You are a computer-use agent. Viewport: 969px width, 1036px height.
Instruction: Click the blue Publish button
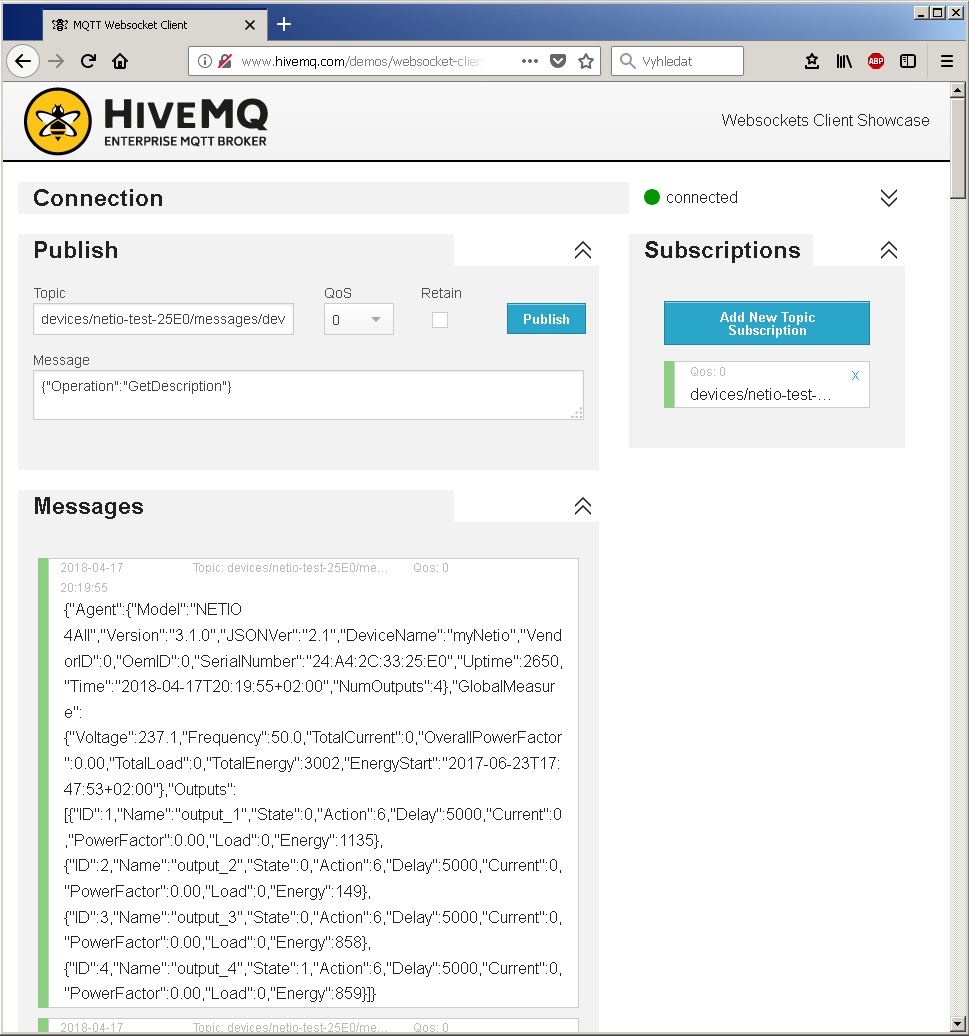[546, 319]
